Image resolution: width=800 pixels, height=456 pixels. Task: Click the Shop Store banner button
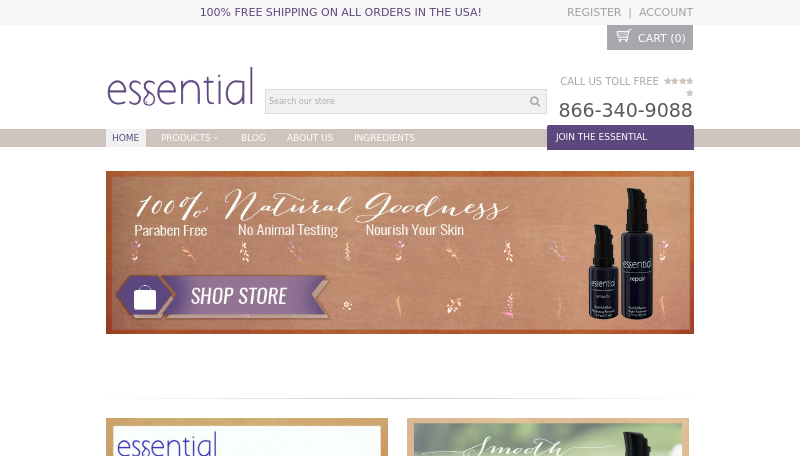[x=222, y=296]
